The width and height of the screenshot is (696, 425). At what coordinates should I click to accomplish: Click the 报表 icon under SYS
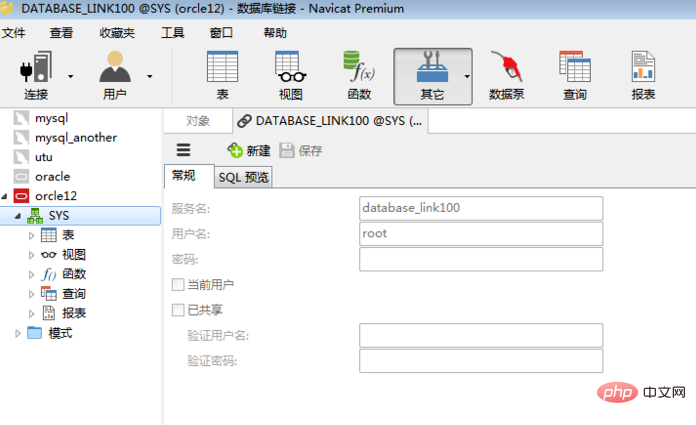pos(48,313)
